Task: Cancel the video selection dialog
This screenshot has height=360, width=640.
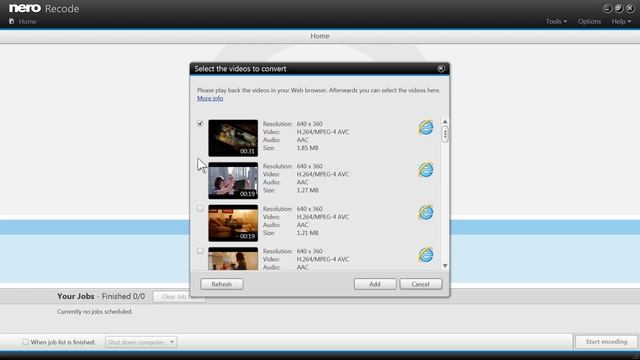Action: pyautogui.click(x=420, y=284)
